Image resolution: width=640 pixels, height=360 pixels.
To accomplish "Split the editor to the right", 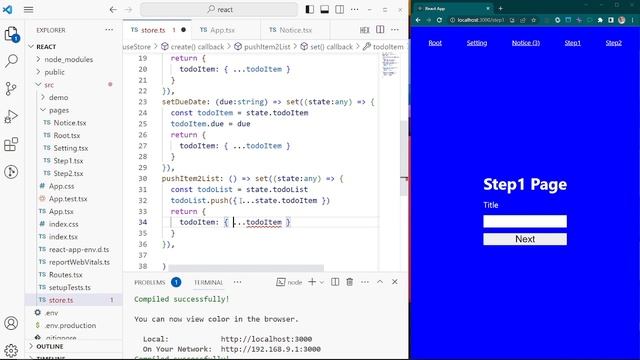I will click(x=380, y=29).
